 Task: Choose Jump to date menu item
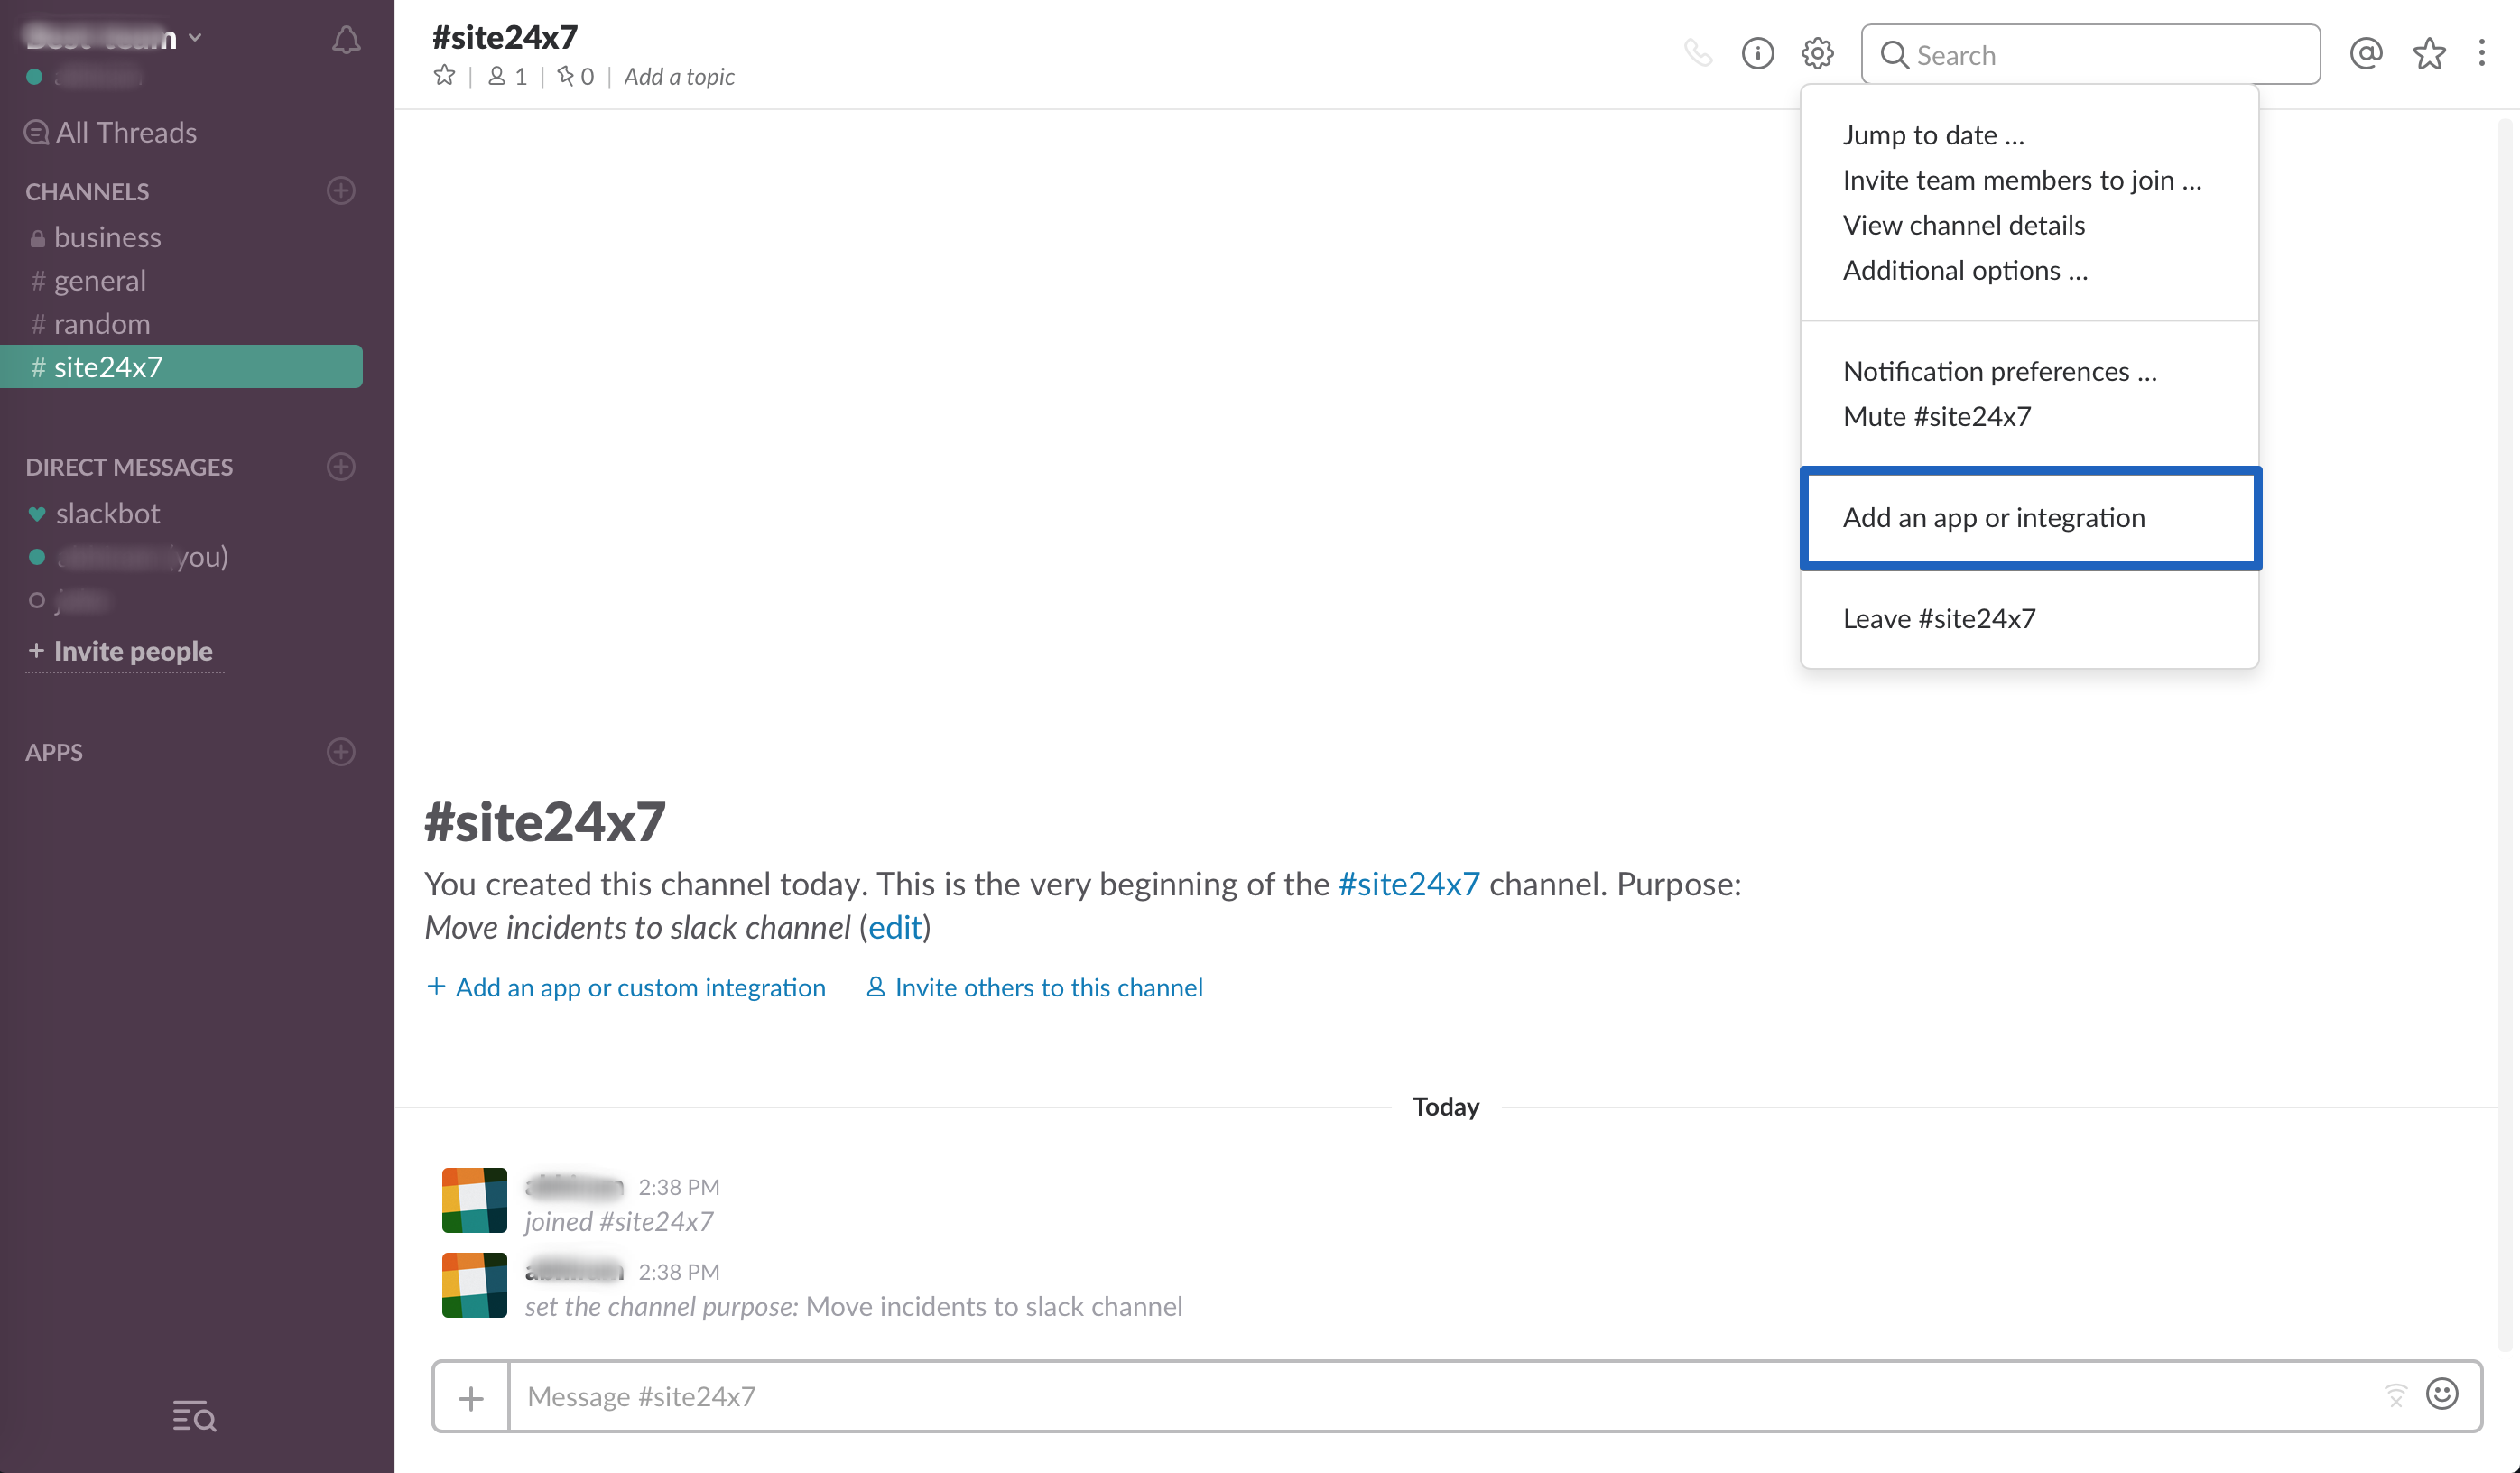(1932, 135)
